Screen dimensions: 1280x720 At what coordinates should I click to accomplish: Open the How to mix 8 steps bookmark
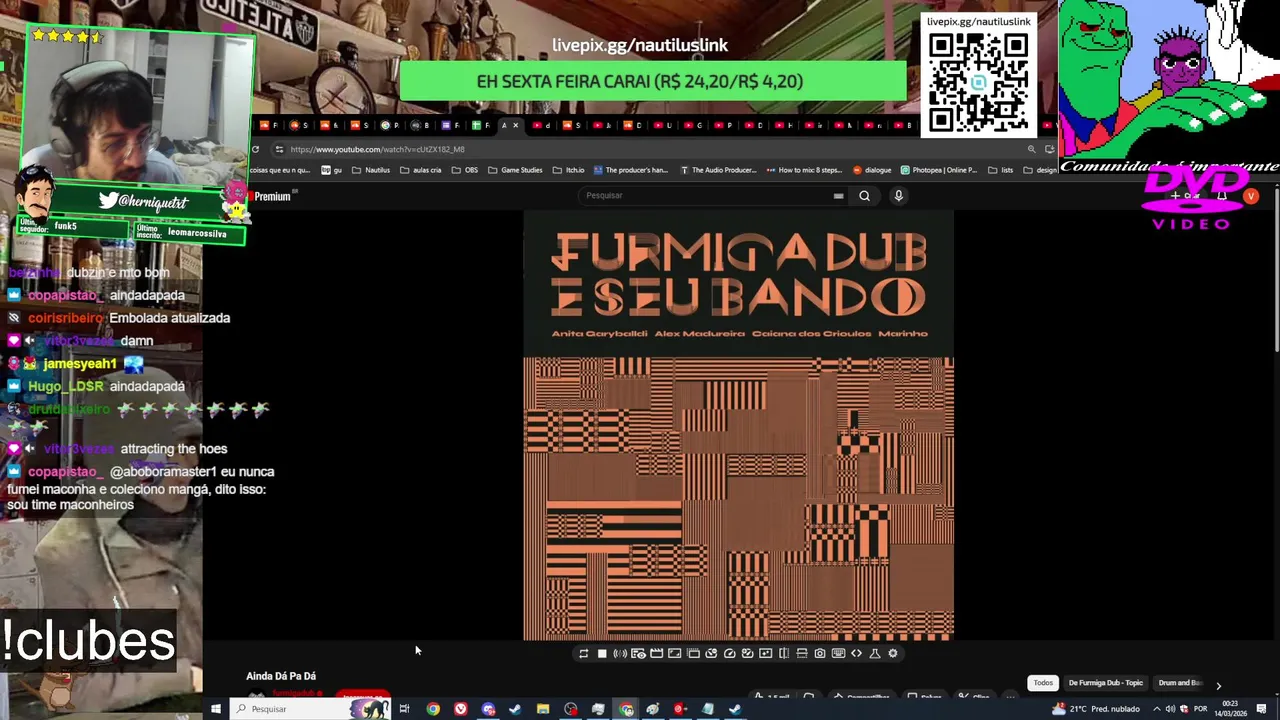coord(804,170)
